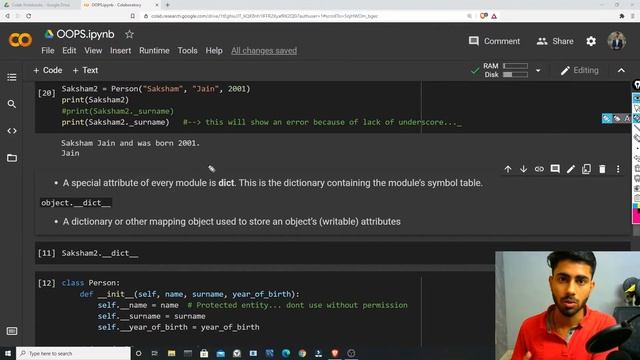Bookmark this page in address bar

[133, 16]
